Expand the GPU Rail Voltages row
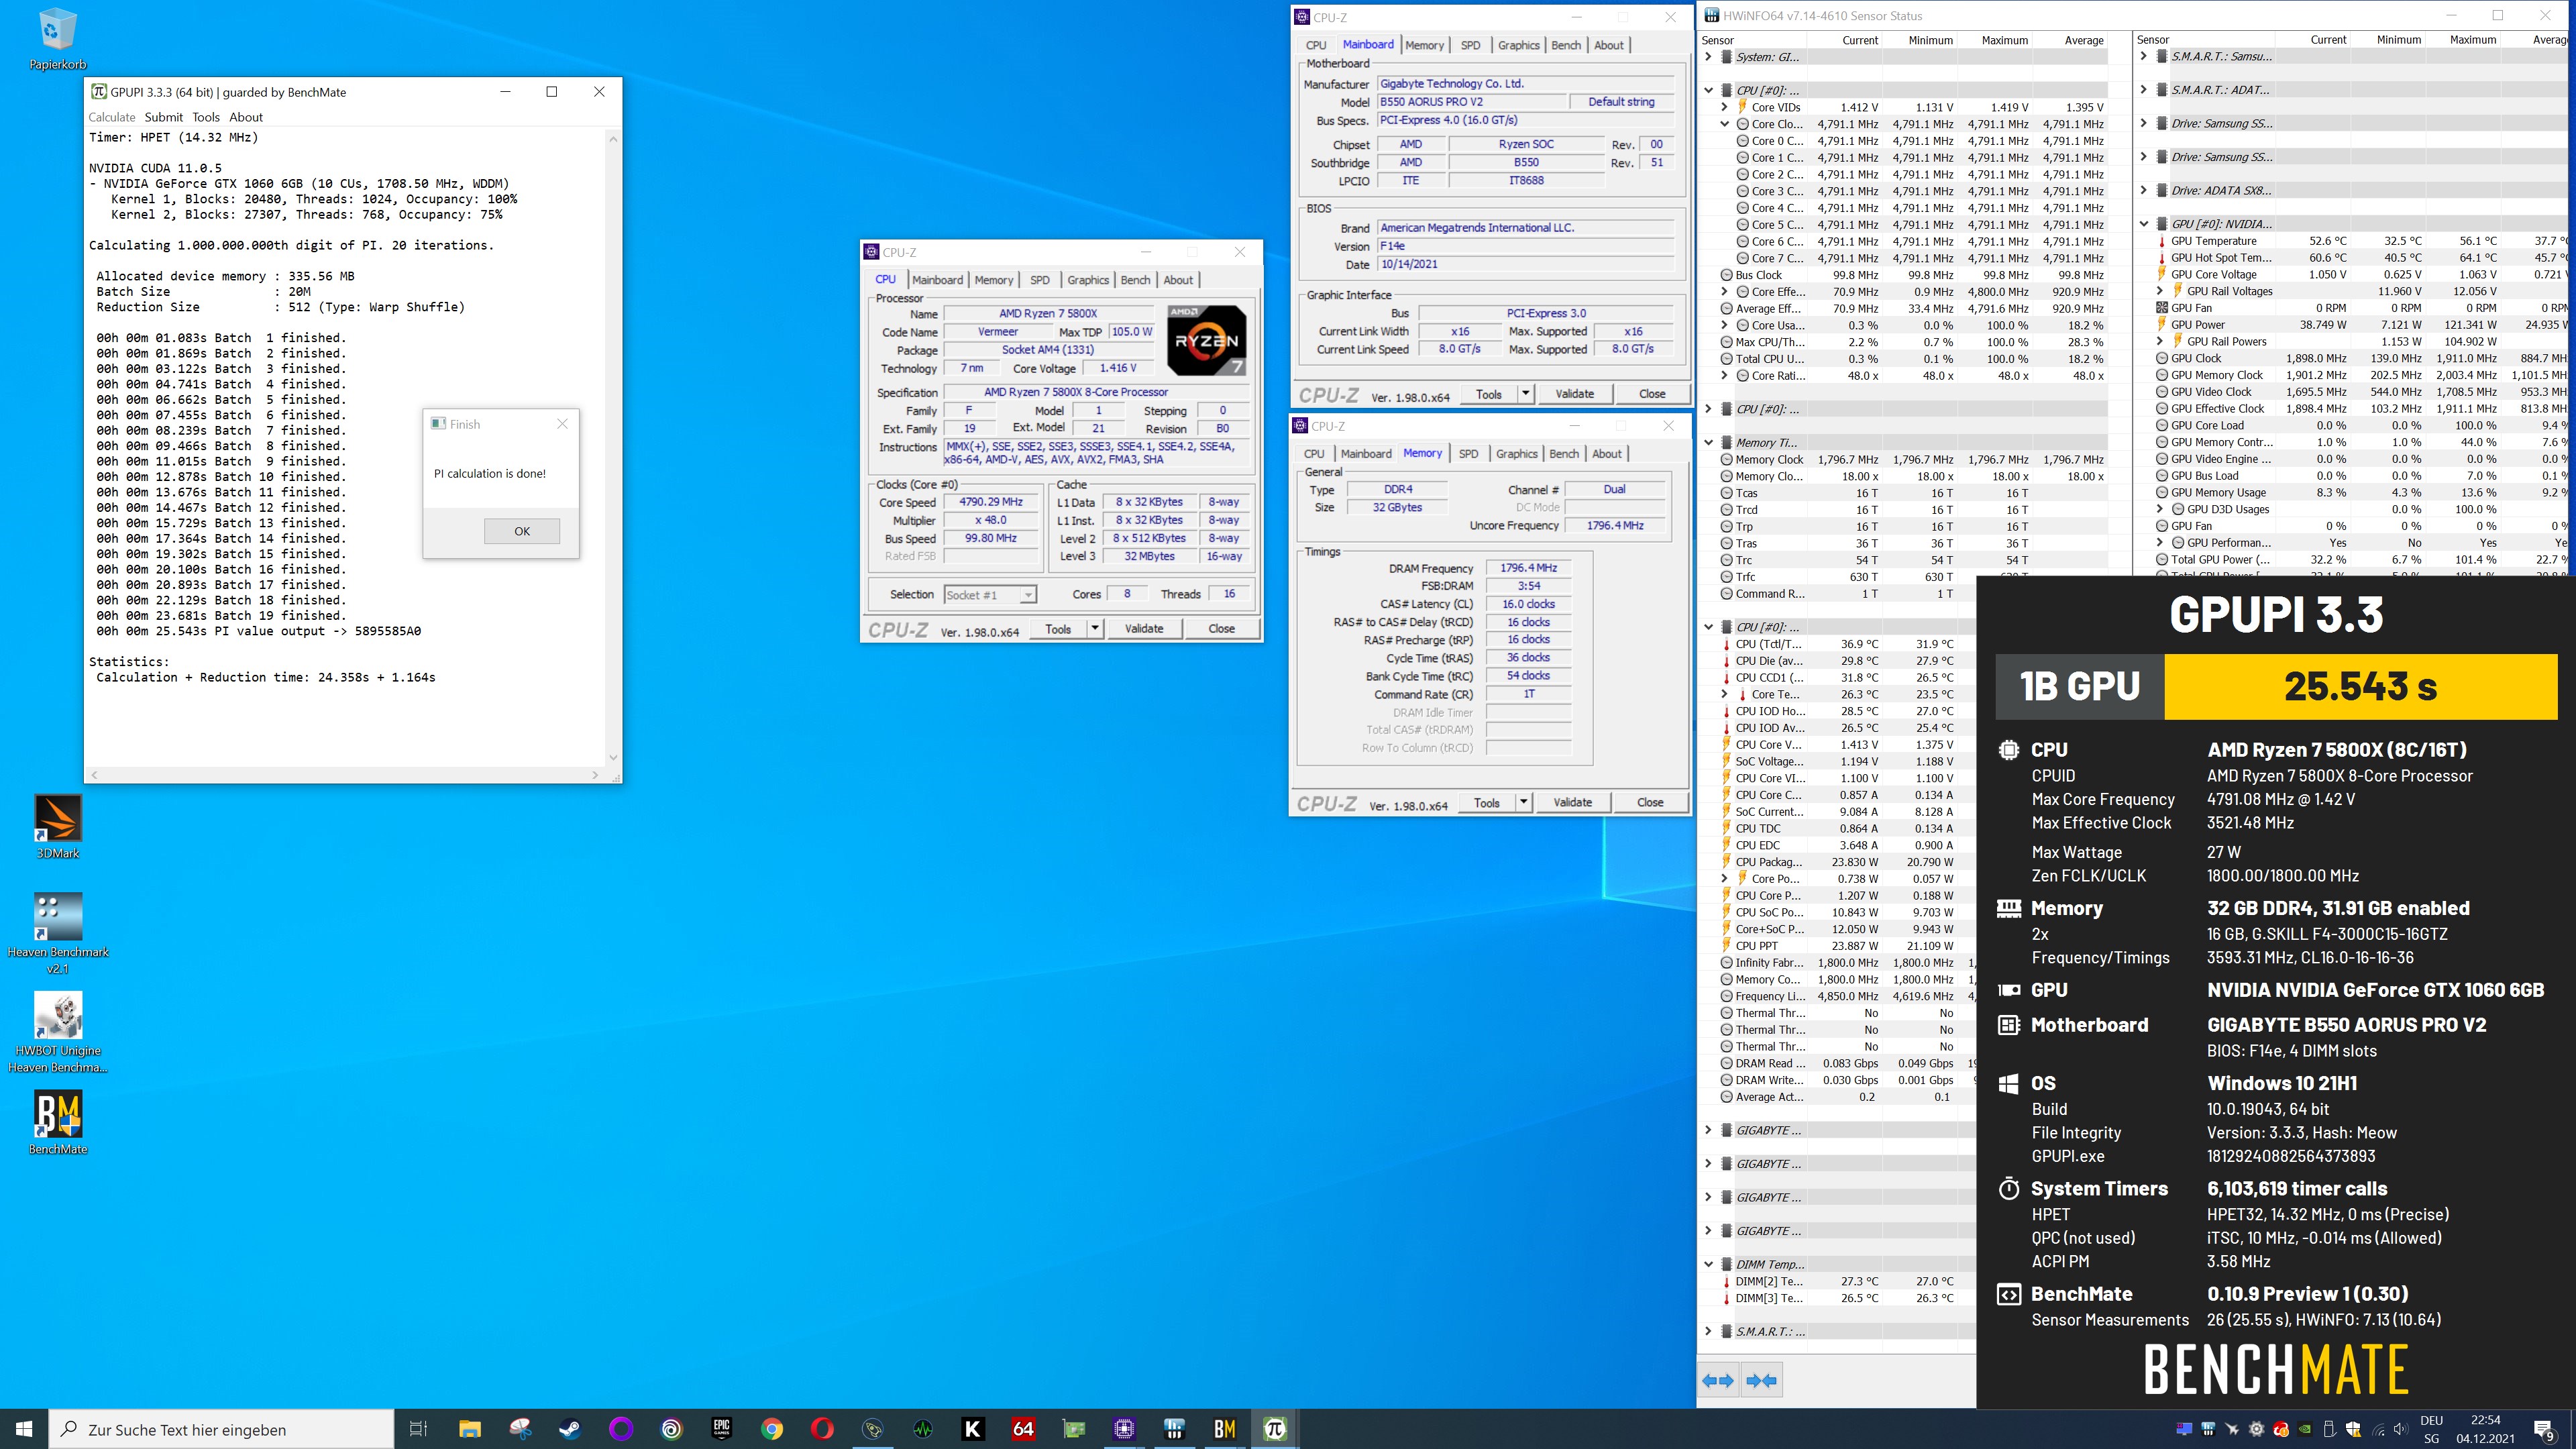Screen dimensions: 2576x1449 click(2160, 291)
